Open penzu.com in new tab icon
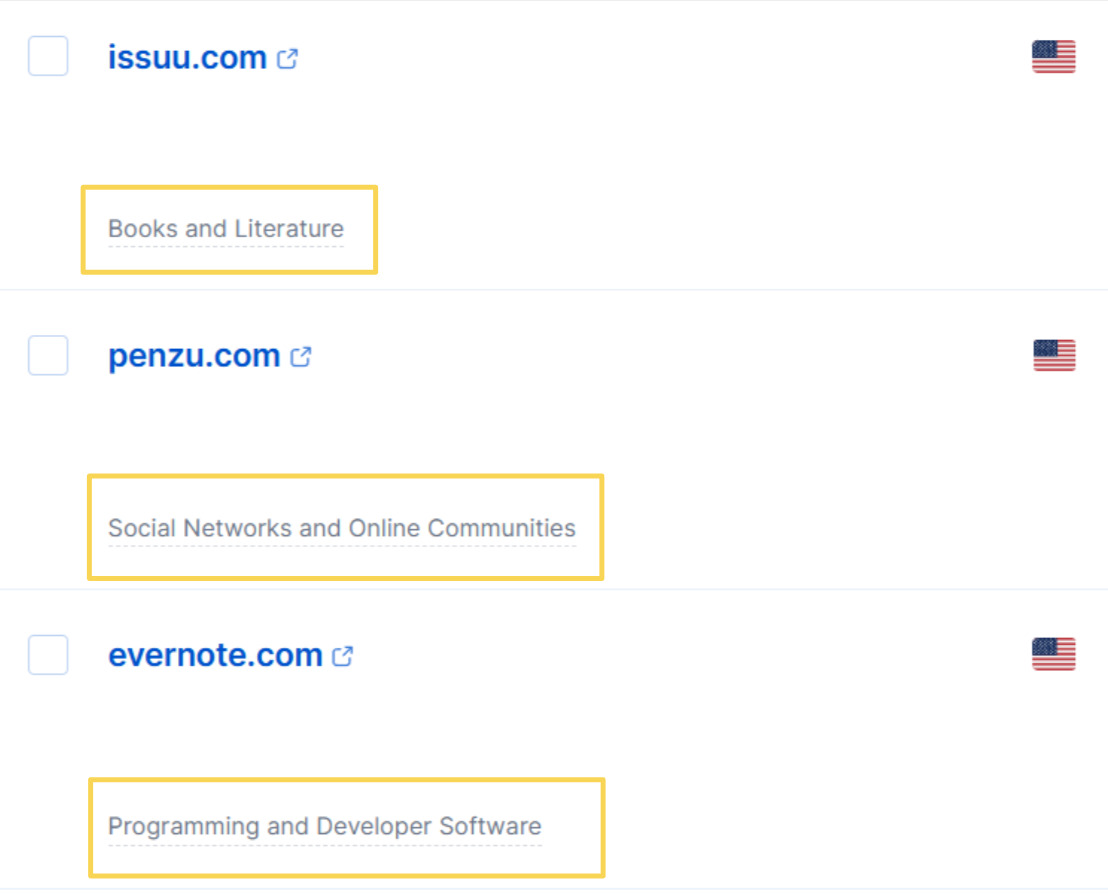Image resolution: width=1108 pixels, height=894 pixels. 301,357
